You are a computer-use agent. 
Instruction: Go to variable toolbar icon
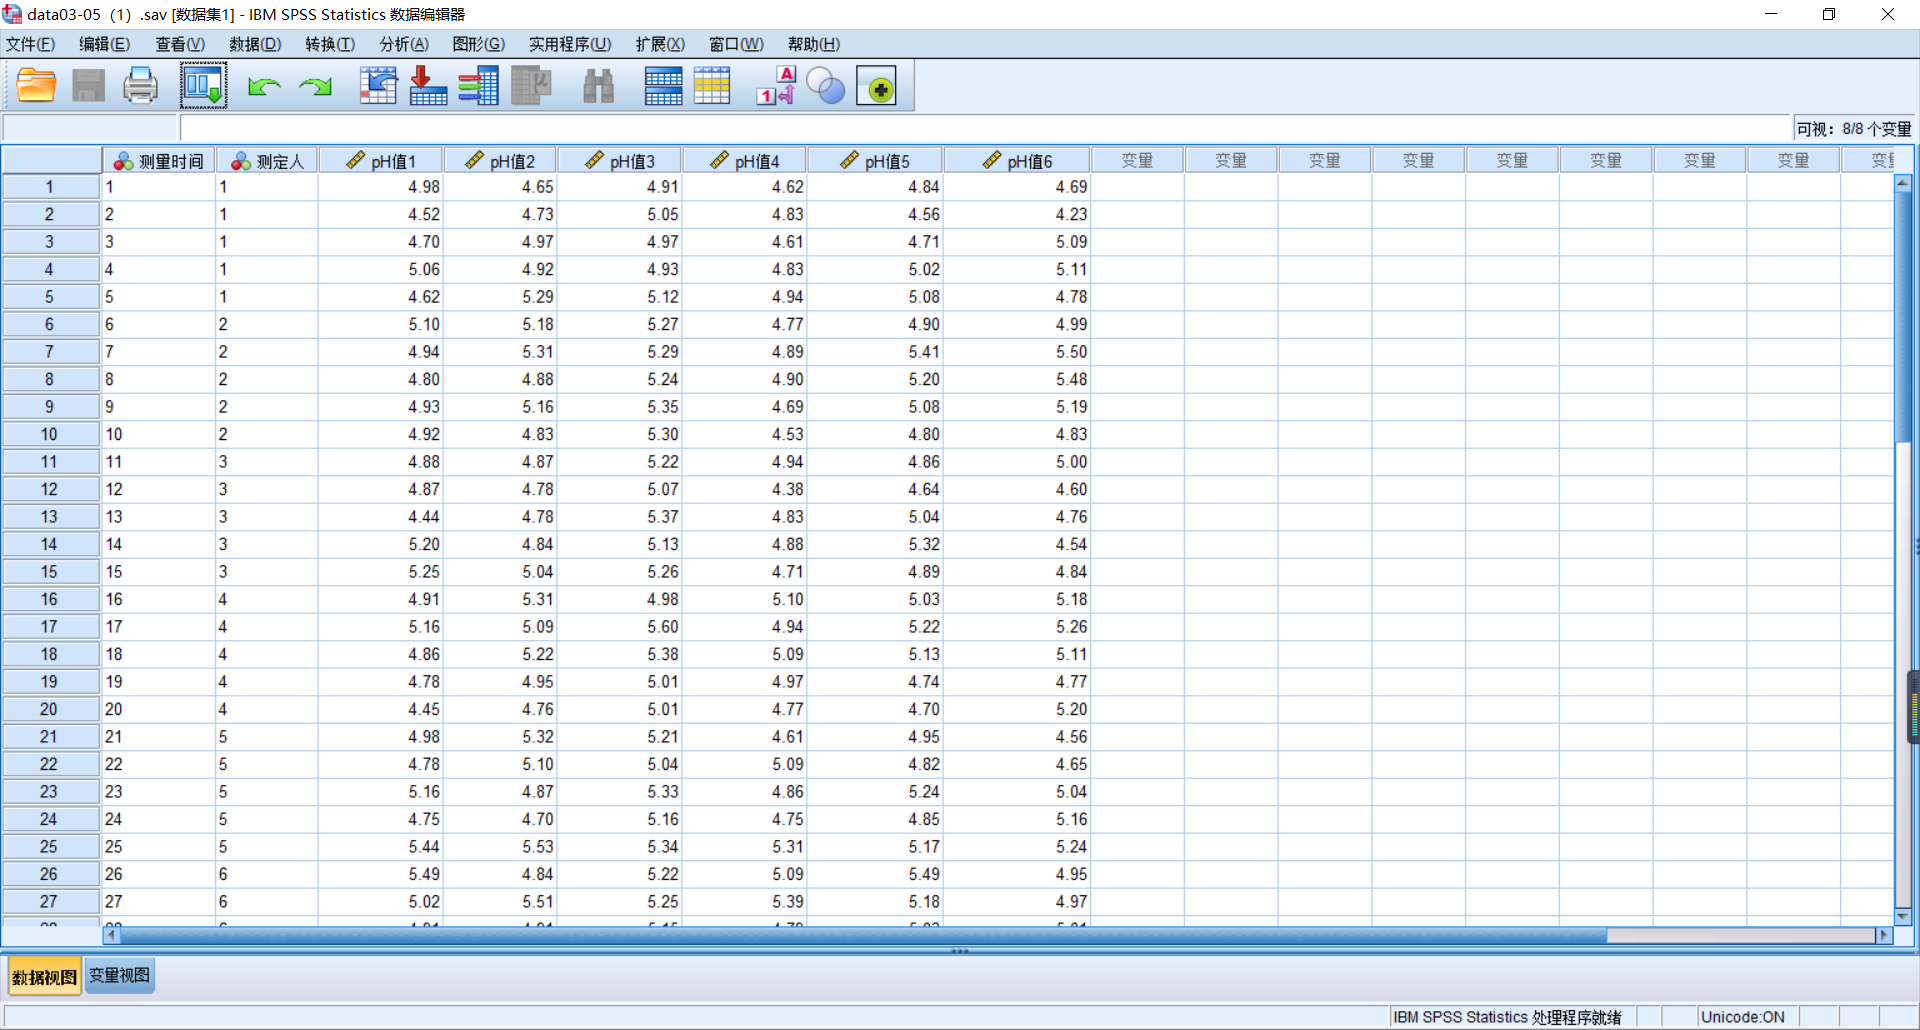(x=428, y=86)
